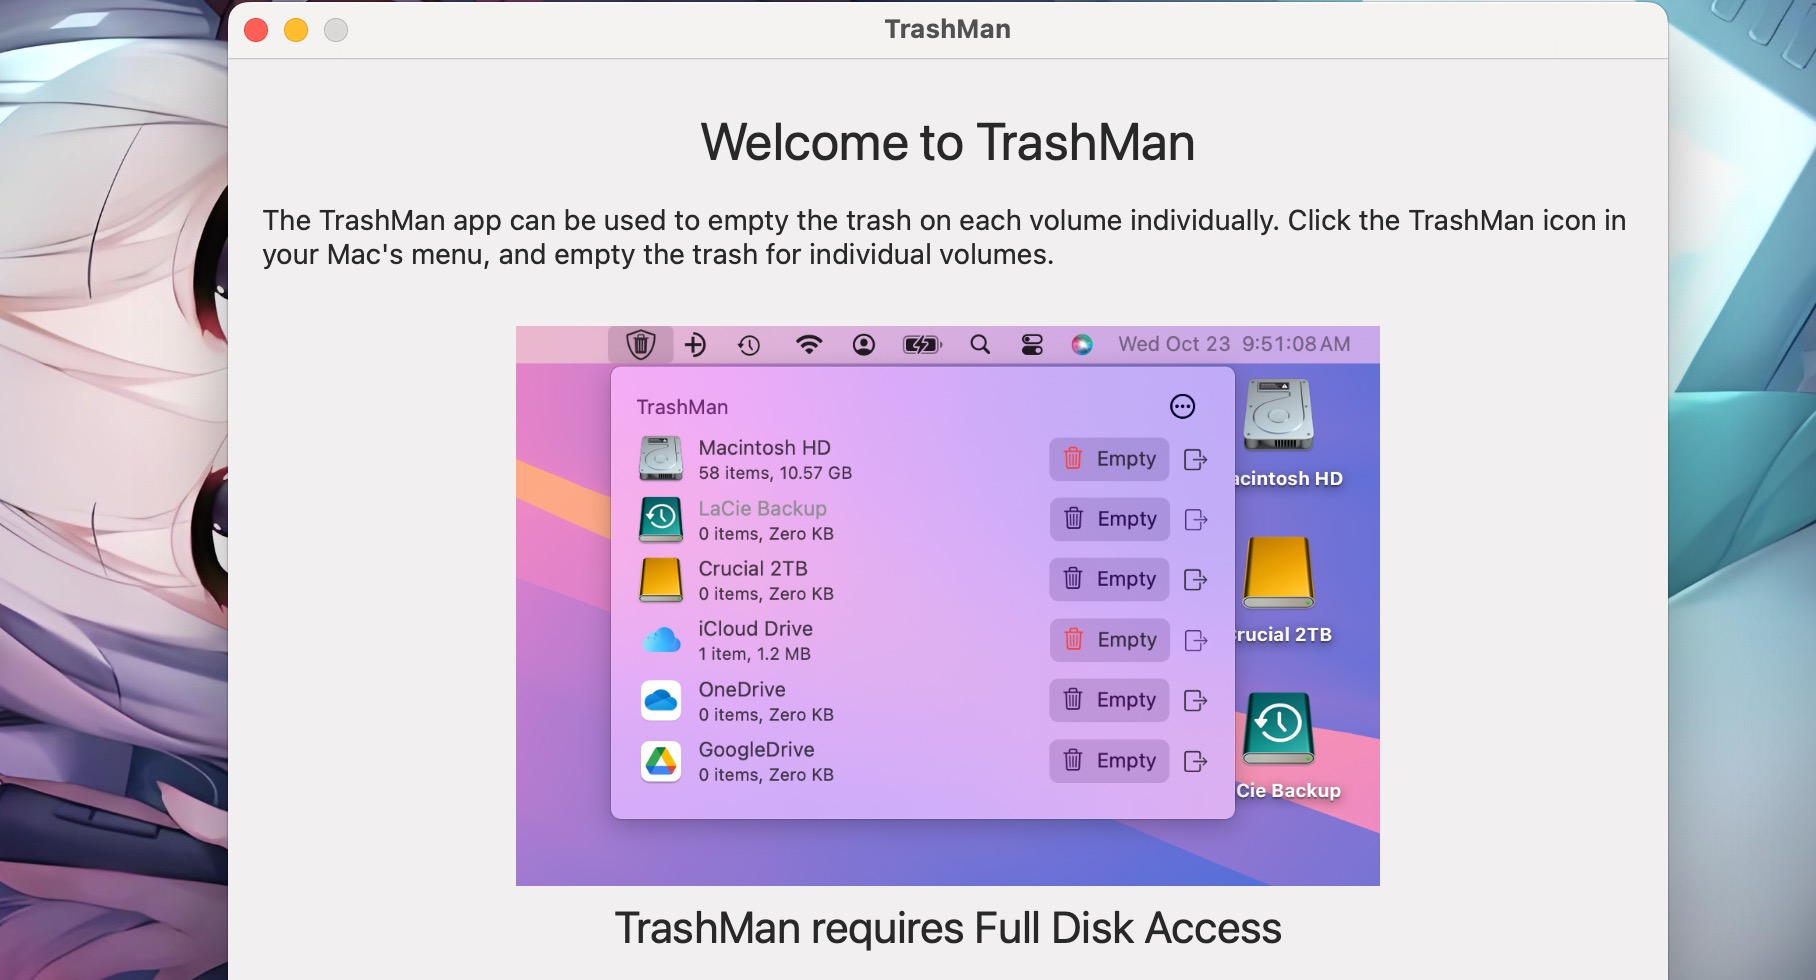Click the iCloud Drive cloud icon in list
This screenshot has height=980, width=1816.
[661, 640]
